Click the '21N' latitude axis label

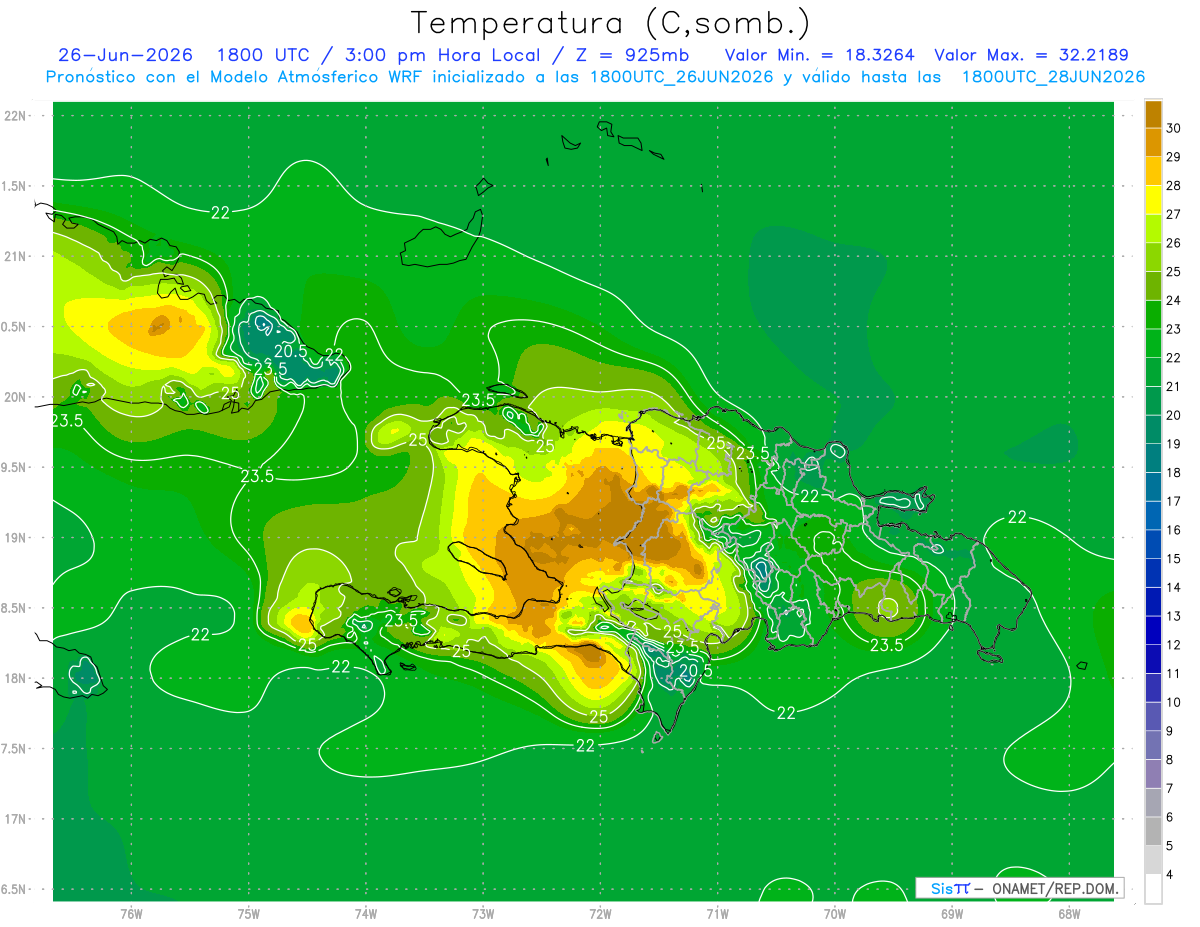pos(16,256)
